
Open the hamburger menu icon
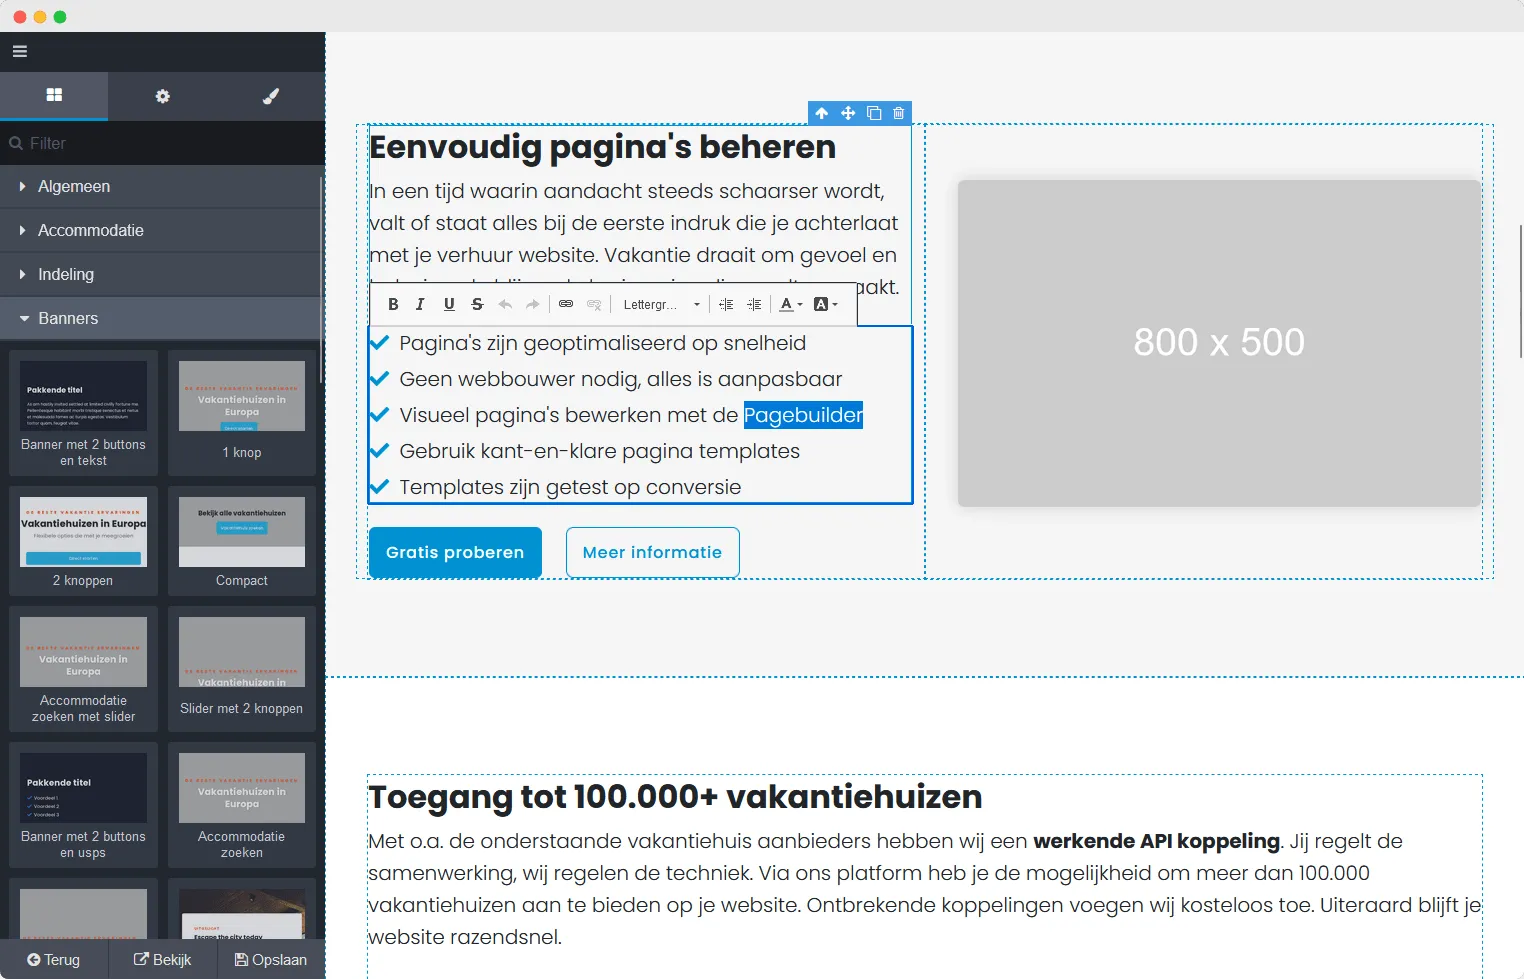coord(19,52)
